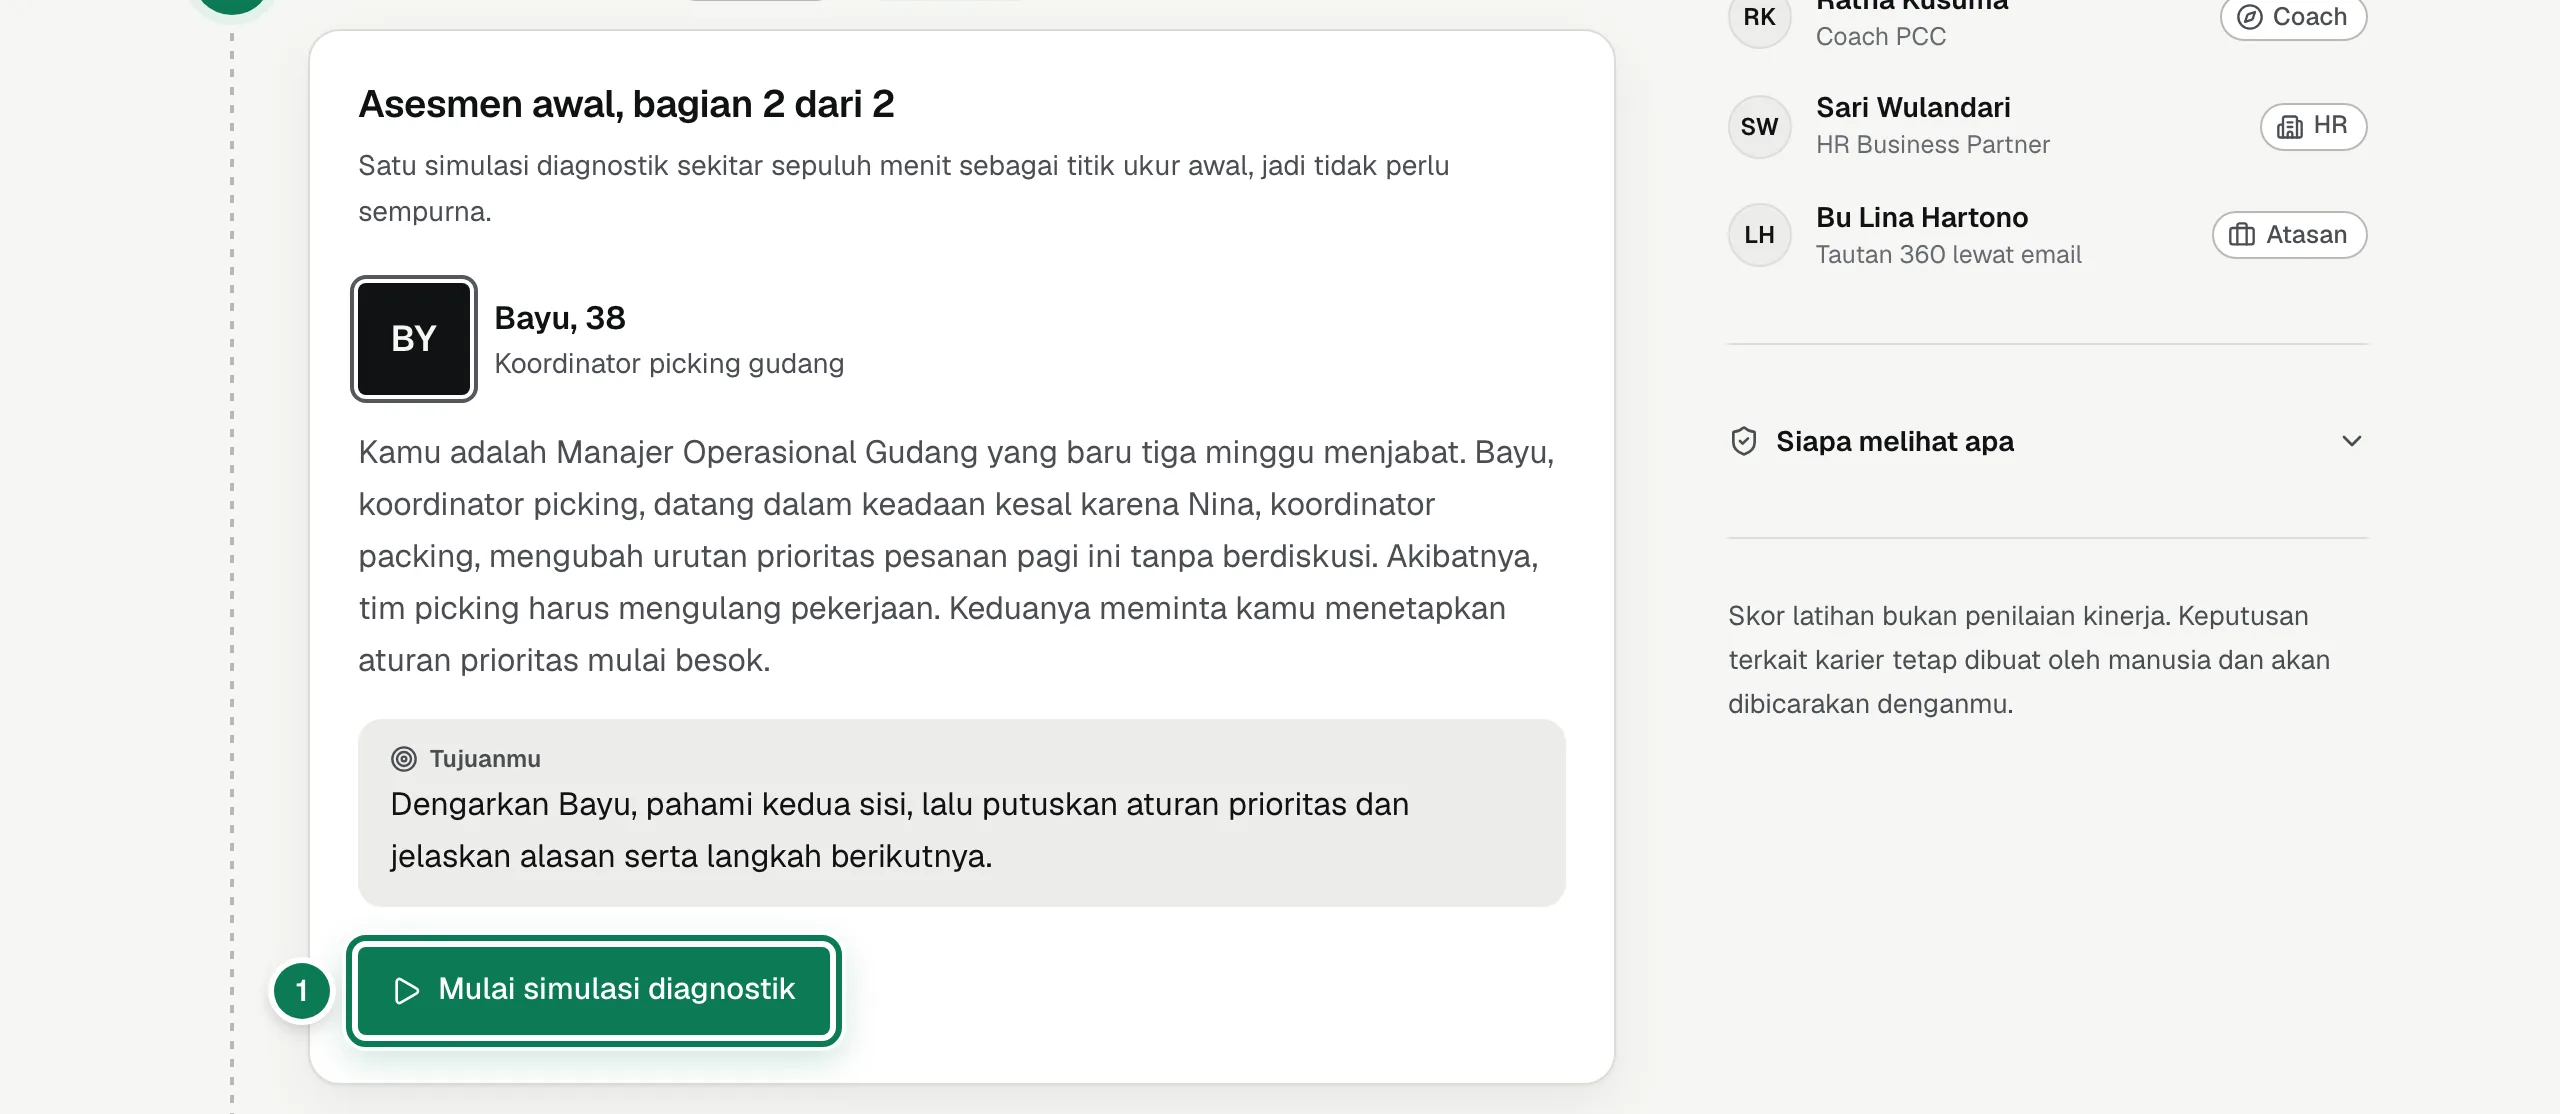The width and height of the screenshot is (2560, 1114).
Task: Click the text HR Business Partner
Action: click(x=1932, y=145)
